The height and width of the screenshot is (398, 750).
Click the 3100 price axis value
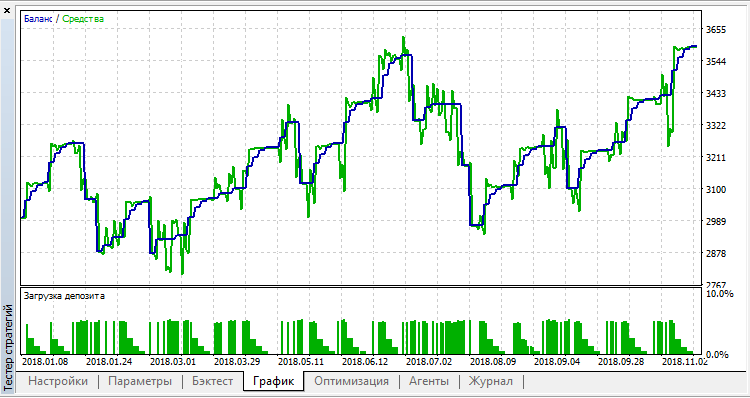click(x=716, y=189)
